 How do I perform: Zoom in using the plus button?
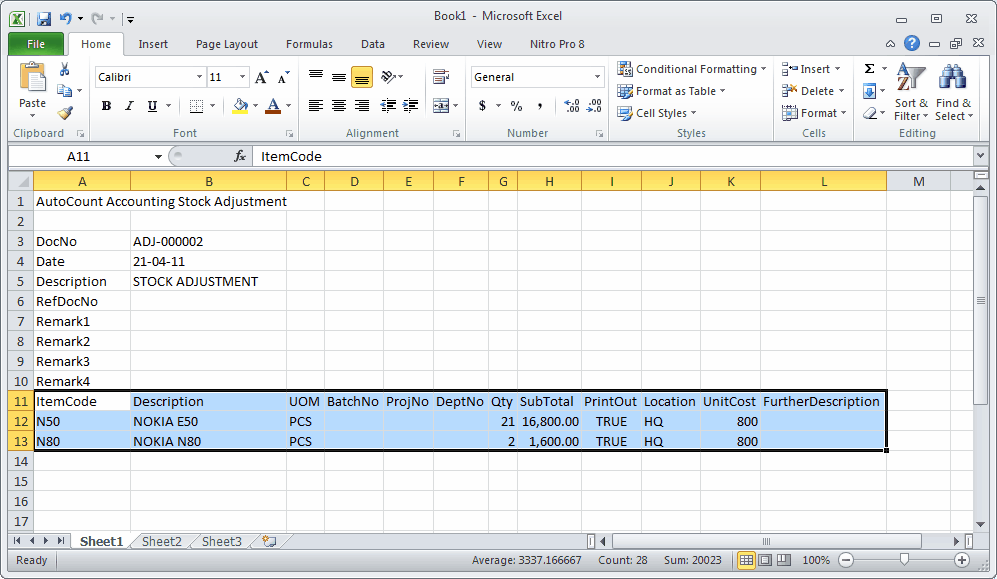[962, 560]
